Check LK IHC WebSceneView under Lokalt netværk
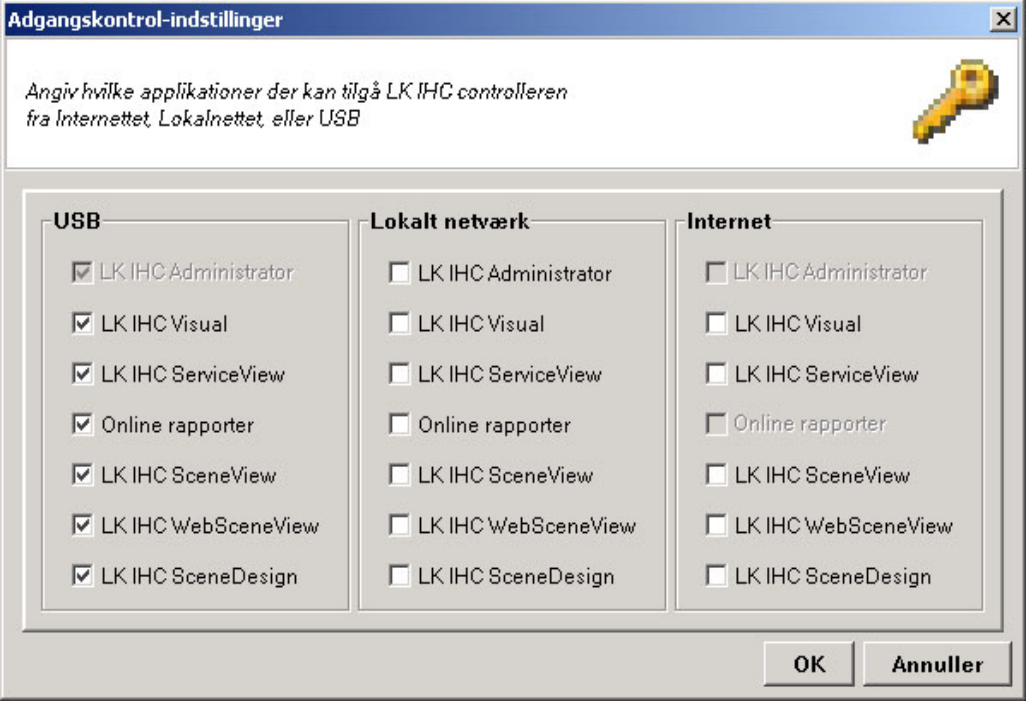Screen dimensions: 1026x701 click(x=400, y=525)
